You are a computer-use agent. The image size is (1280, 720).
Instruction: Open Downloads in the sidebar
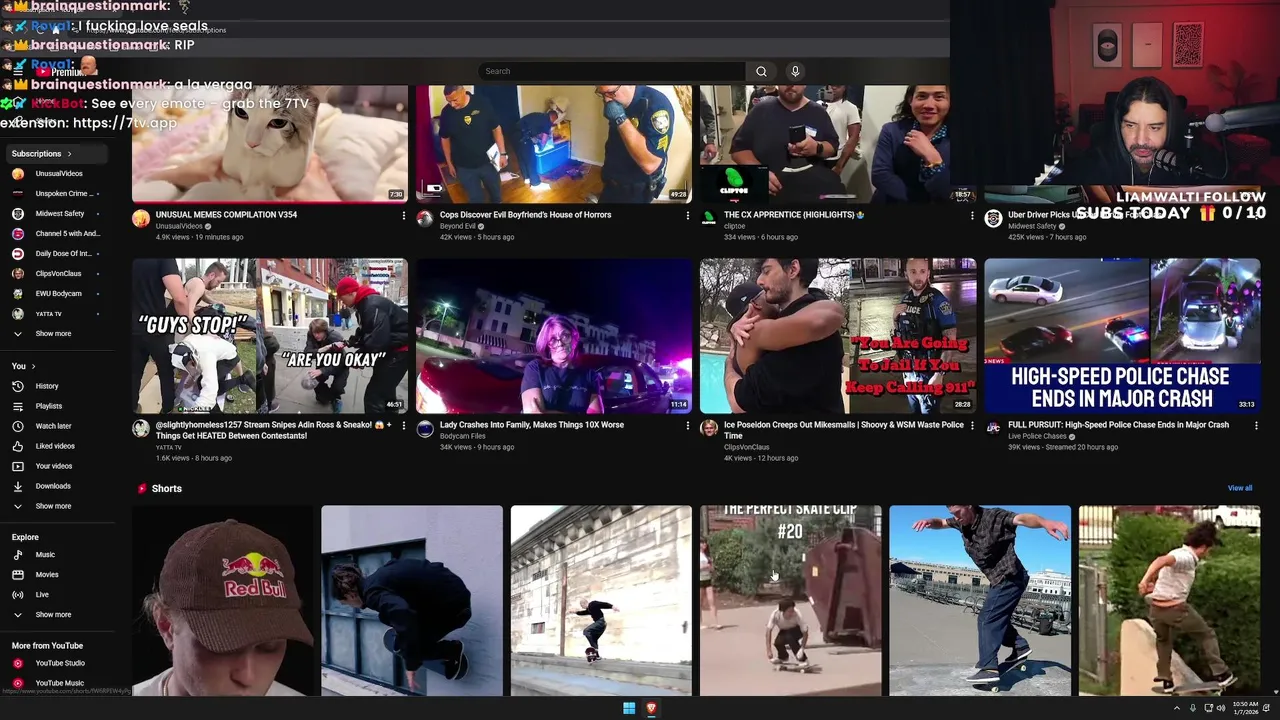53,486
